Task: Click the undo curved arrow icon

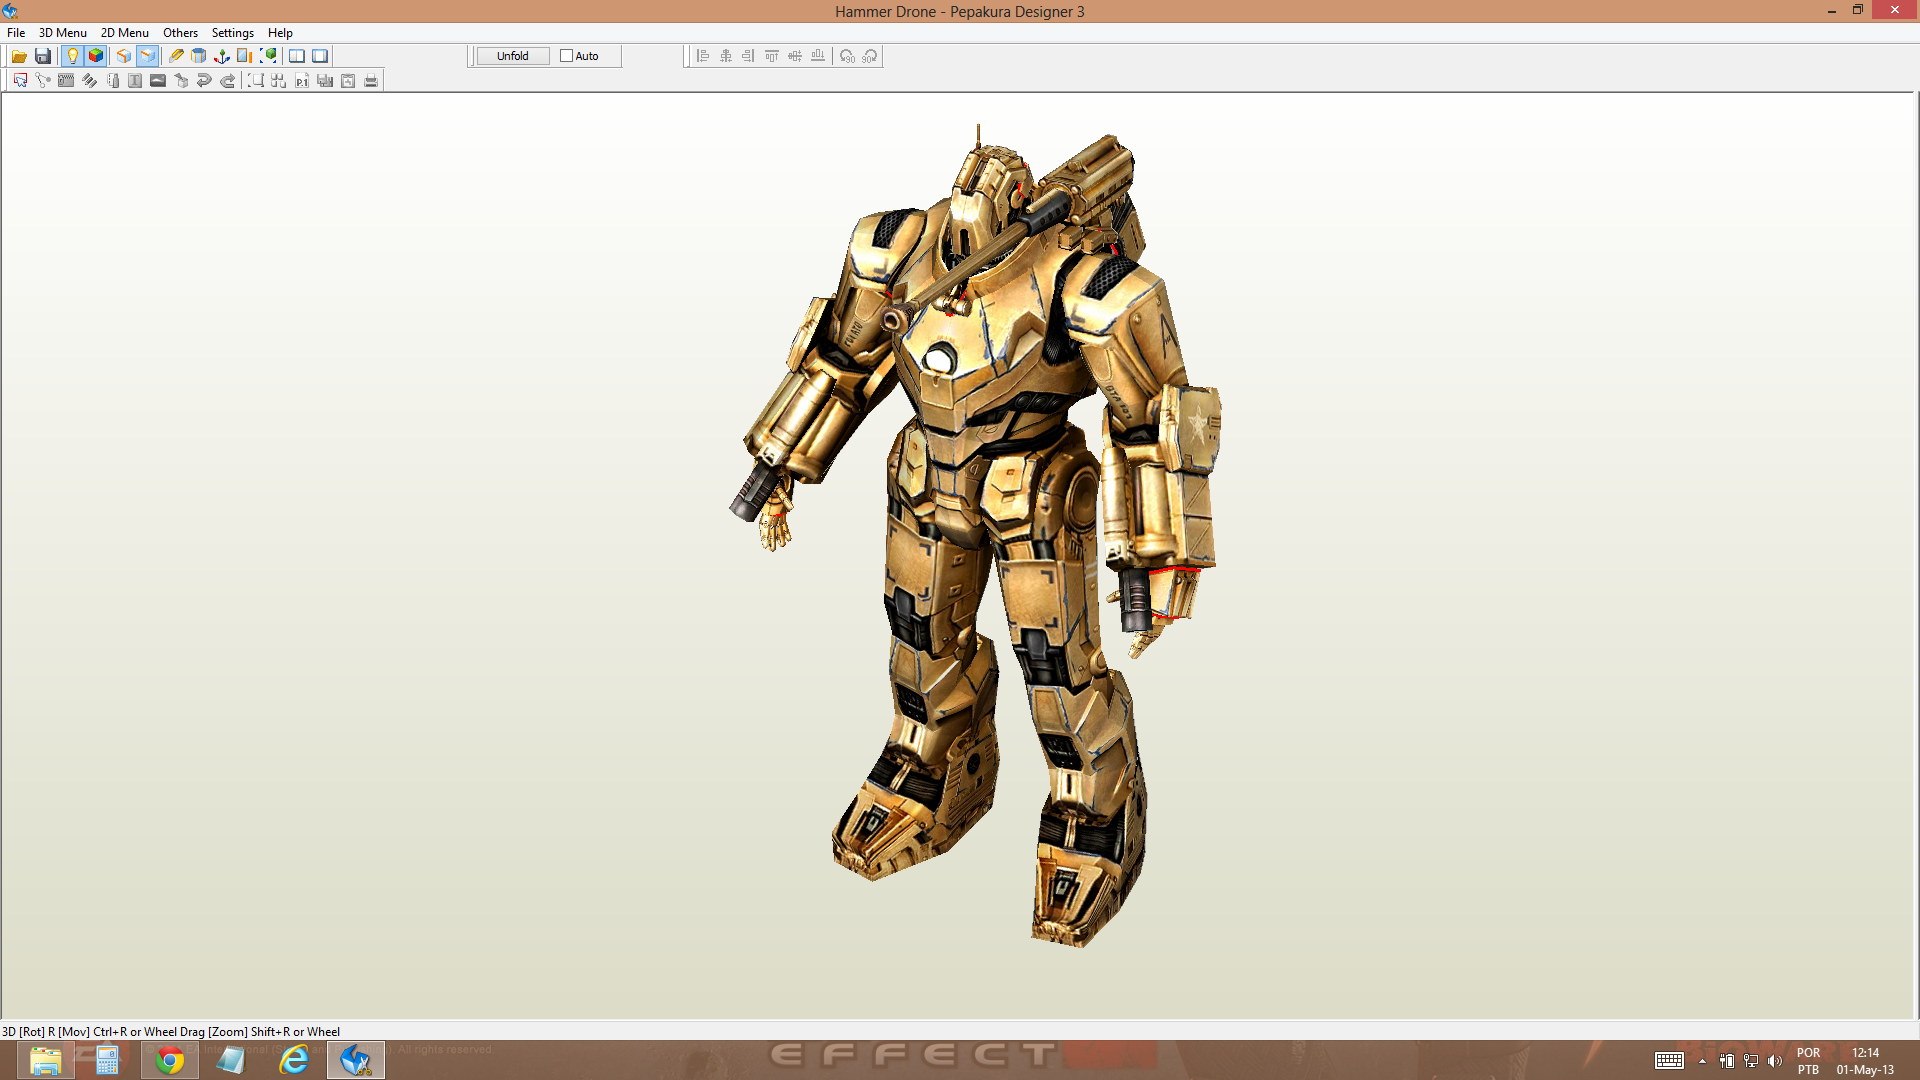Action: (204, 81)
